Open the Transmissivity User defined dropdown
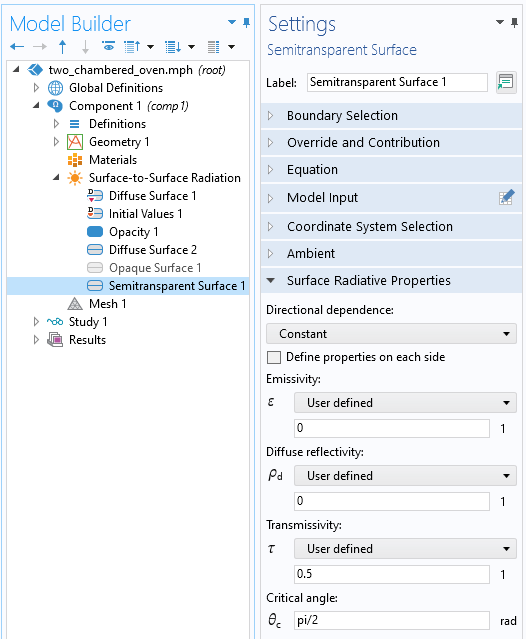 pyautogui.click(x=405, y=549)
